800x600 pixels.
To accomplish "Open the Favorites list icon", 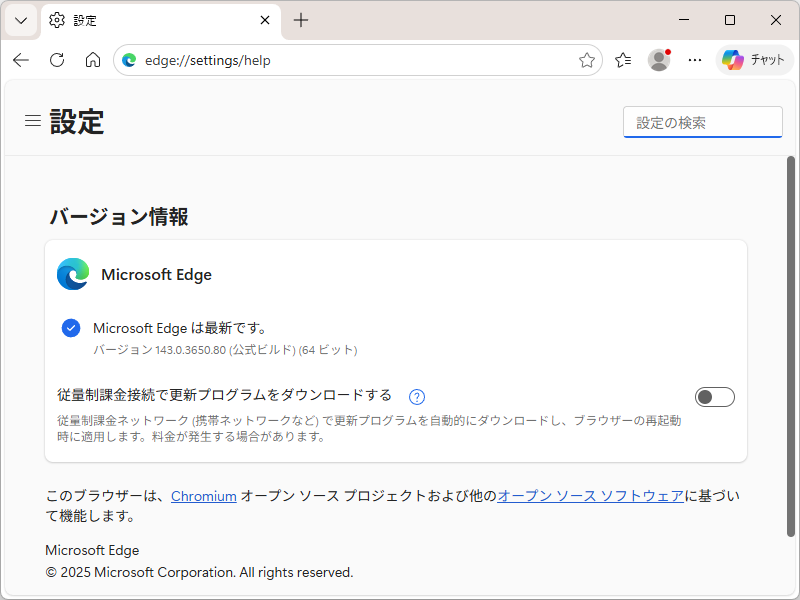I will [x=623, y=60].
